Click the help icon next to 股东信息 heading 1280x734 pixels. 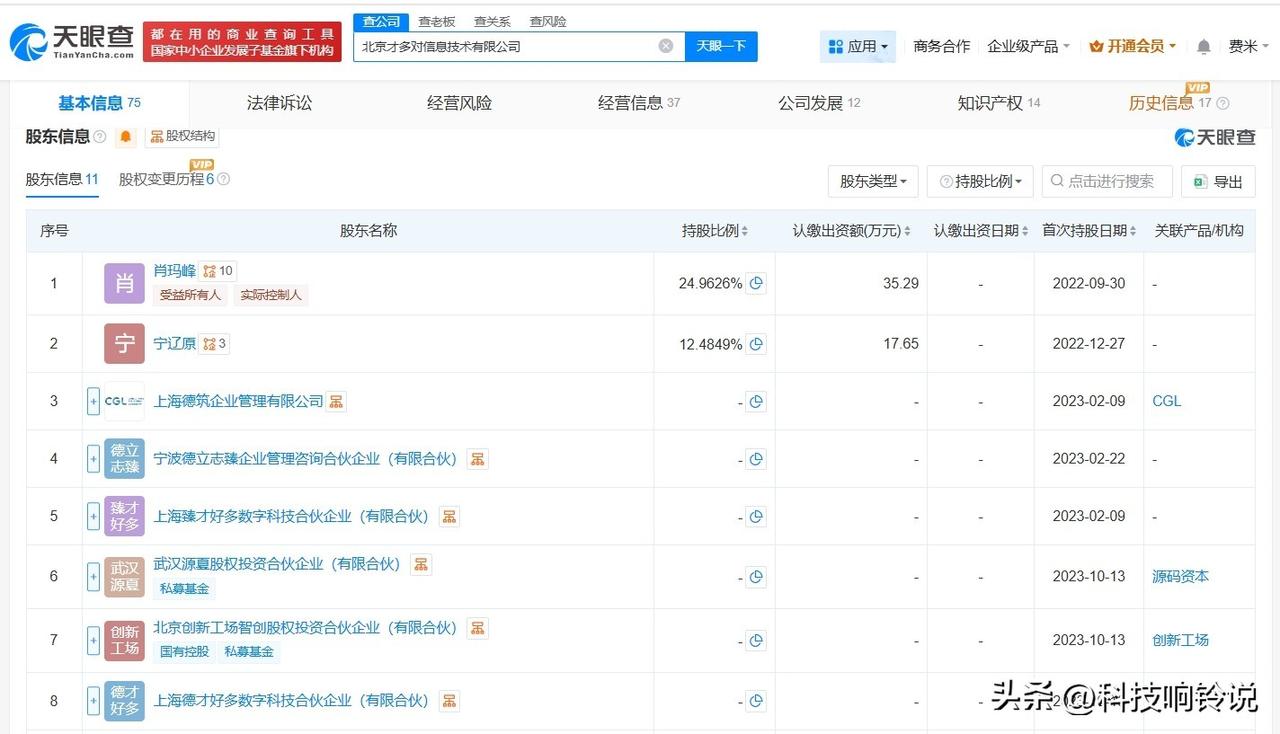[100, 136]
